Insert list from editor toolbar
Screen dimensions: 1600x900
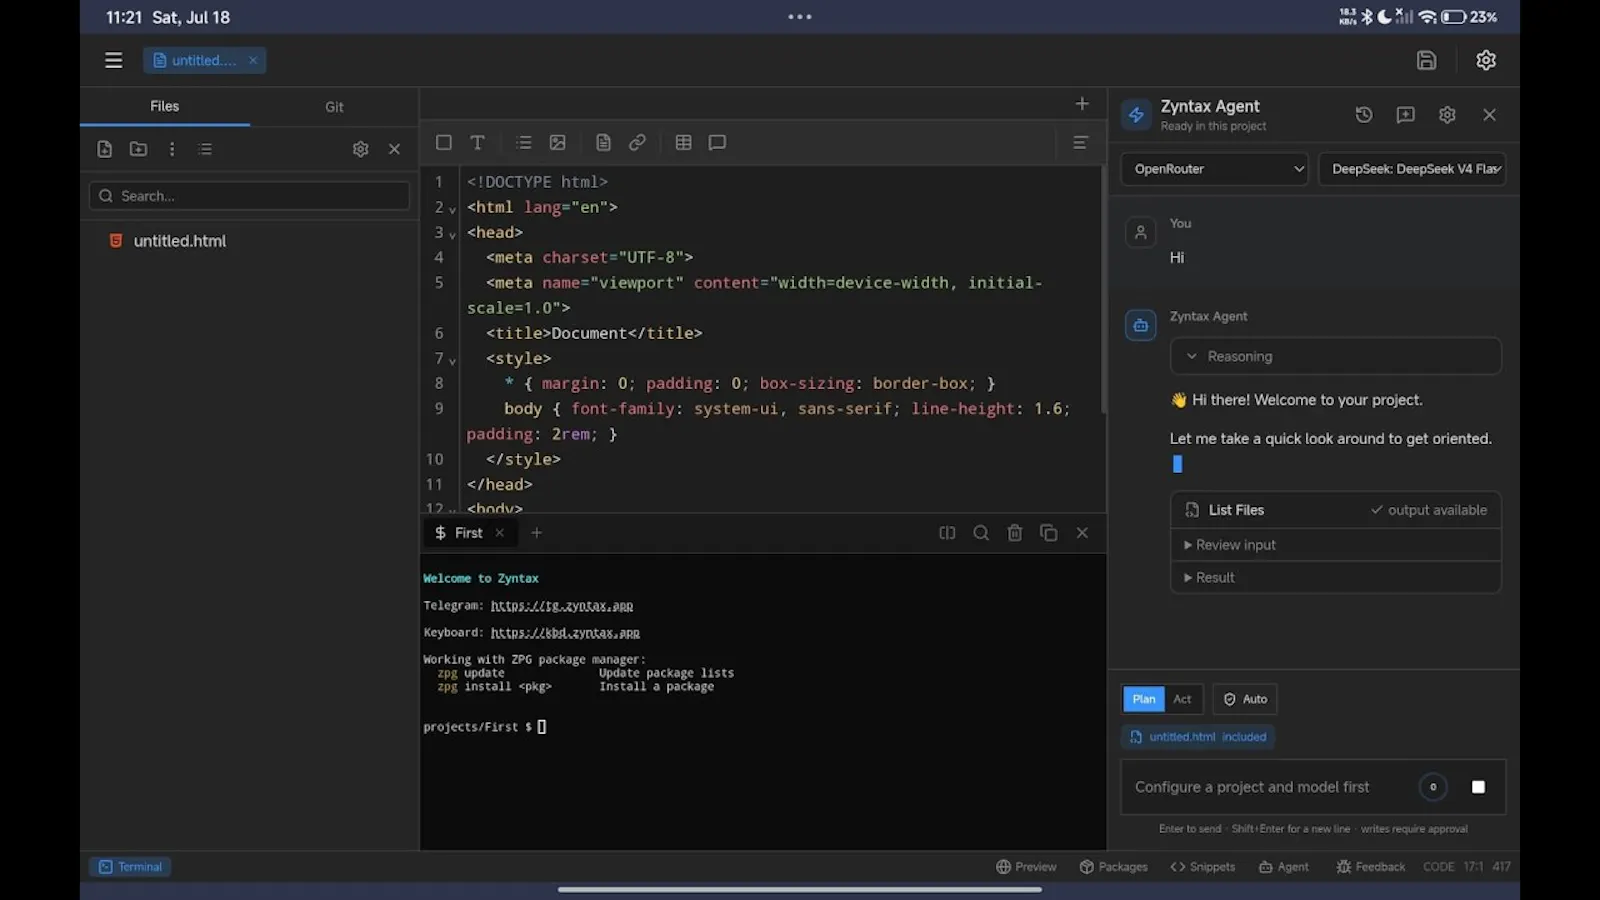524,143
